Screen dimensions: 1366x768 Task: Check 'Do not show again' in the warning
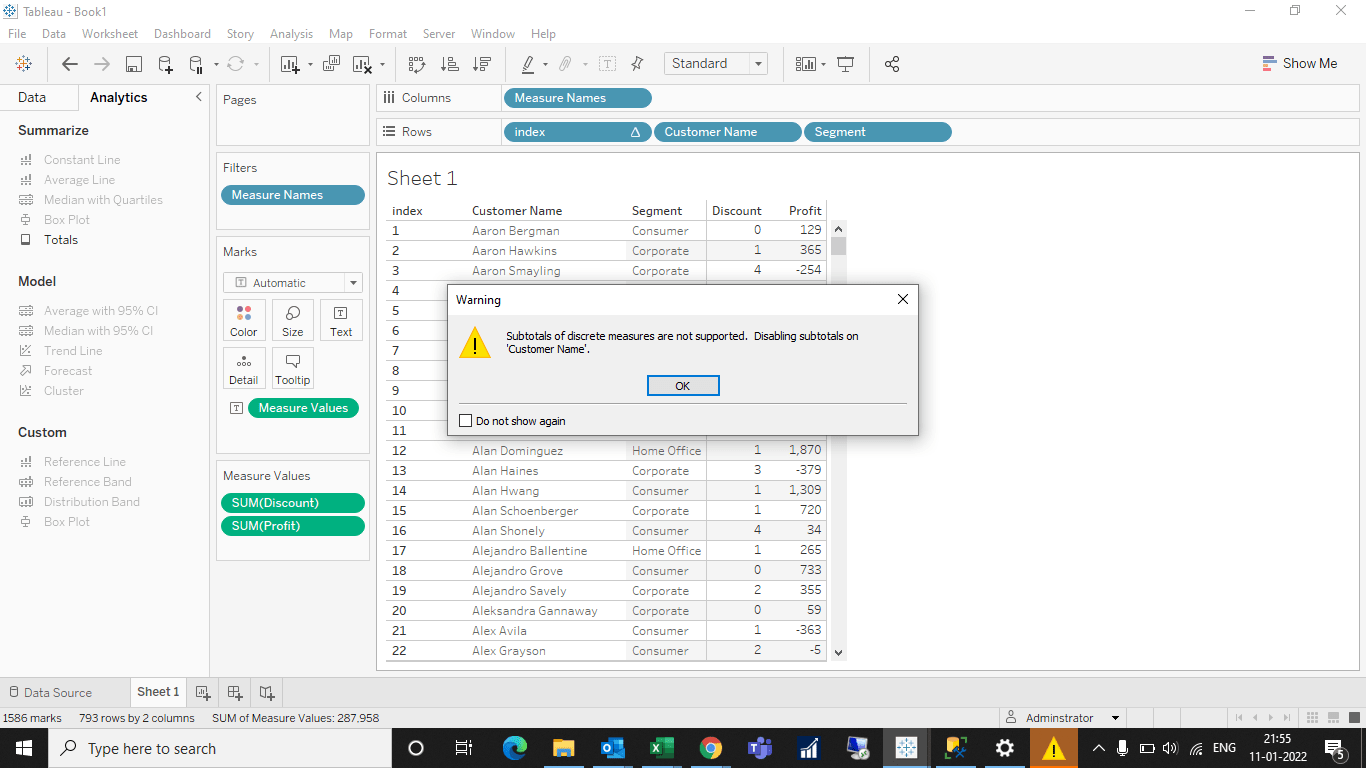point(465,420)
